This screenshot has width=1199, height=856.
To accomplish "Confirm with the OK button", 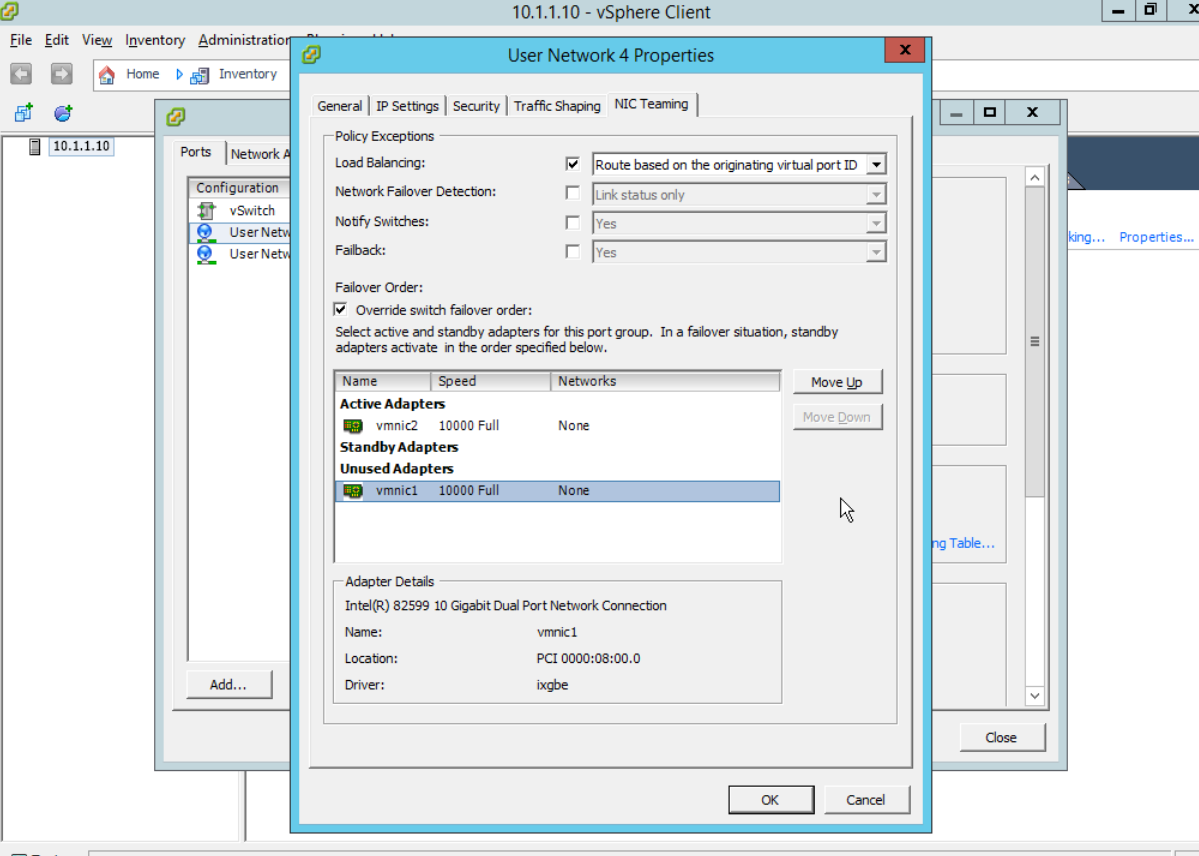I will [771, 799].
